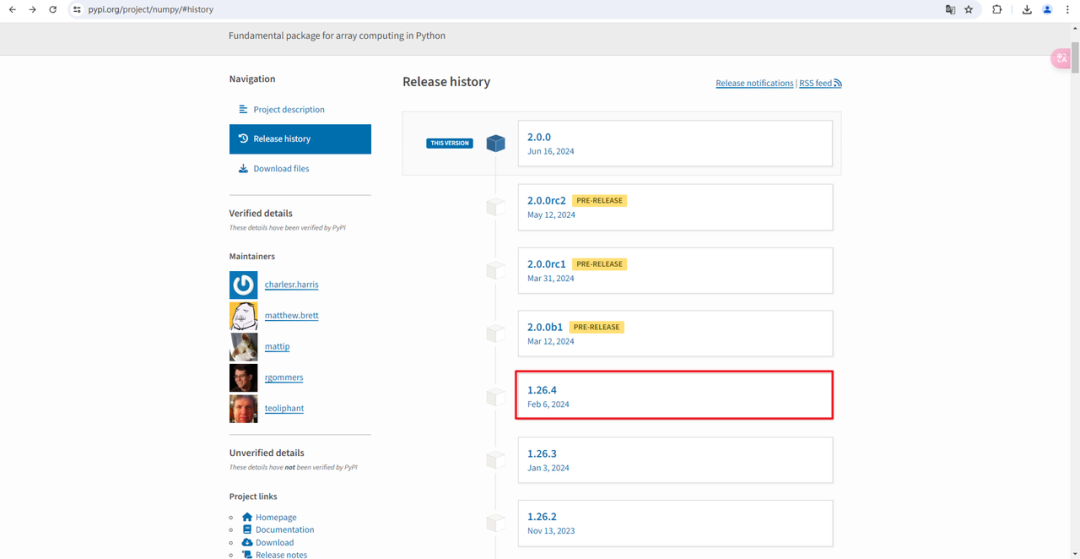This screenshot has width=1080, height=559.
Task: Open release 1.26.2 dated Nov 13, 2023
Action: pyautogui.click(x=675, y=523)
